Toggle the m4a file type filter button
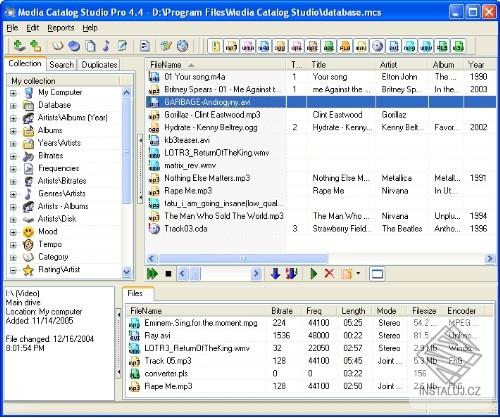The image size is (500, 418). point(264,46)
